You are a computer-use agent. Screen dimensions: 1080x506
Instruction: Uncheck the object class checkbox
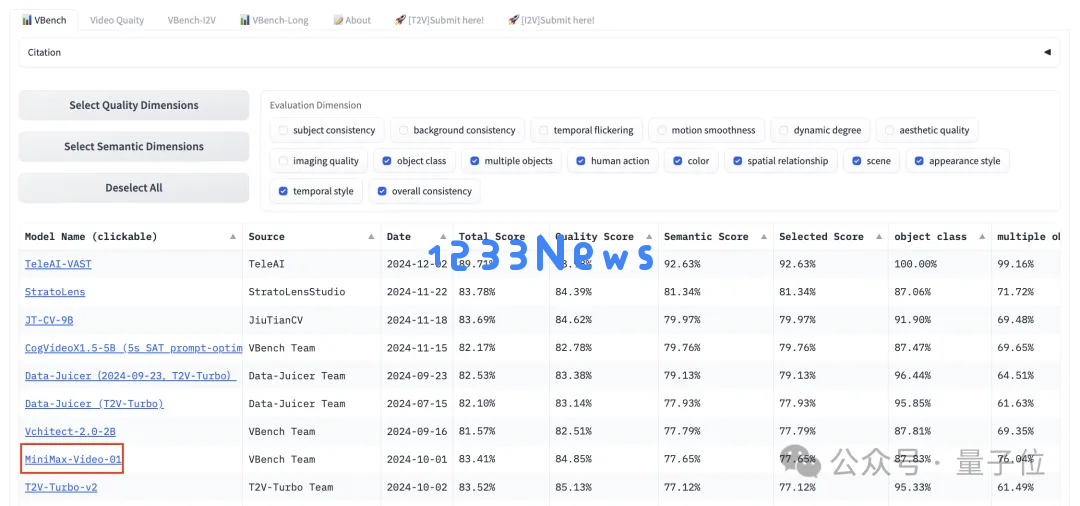click(387, 161)
